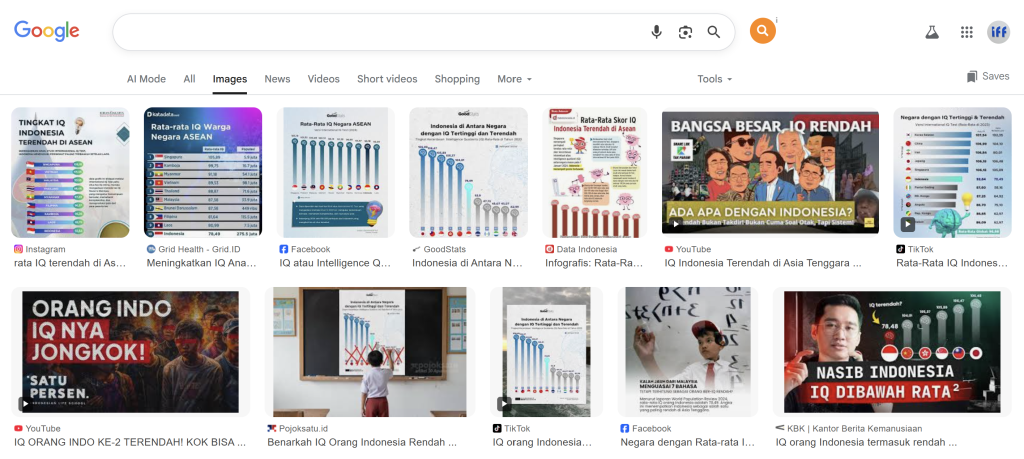Image resolution: width=1024 pixels, height=459 pixels.
Task: Open the Google account profile avatar
Action: click(998, 32)
